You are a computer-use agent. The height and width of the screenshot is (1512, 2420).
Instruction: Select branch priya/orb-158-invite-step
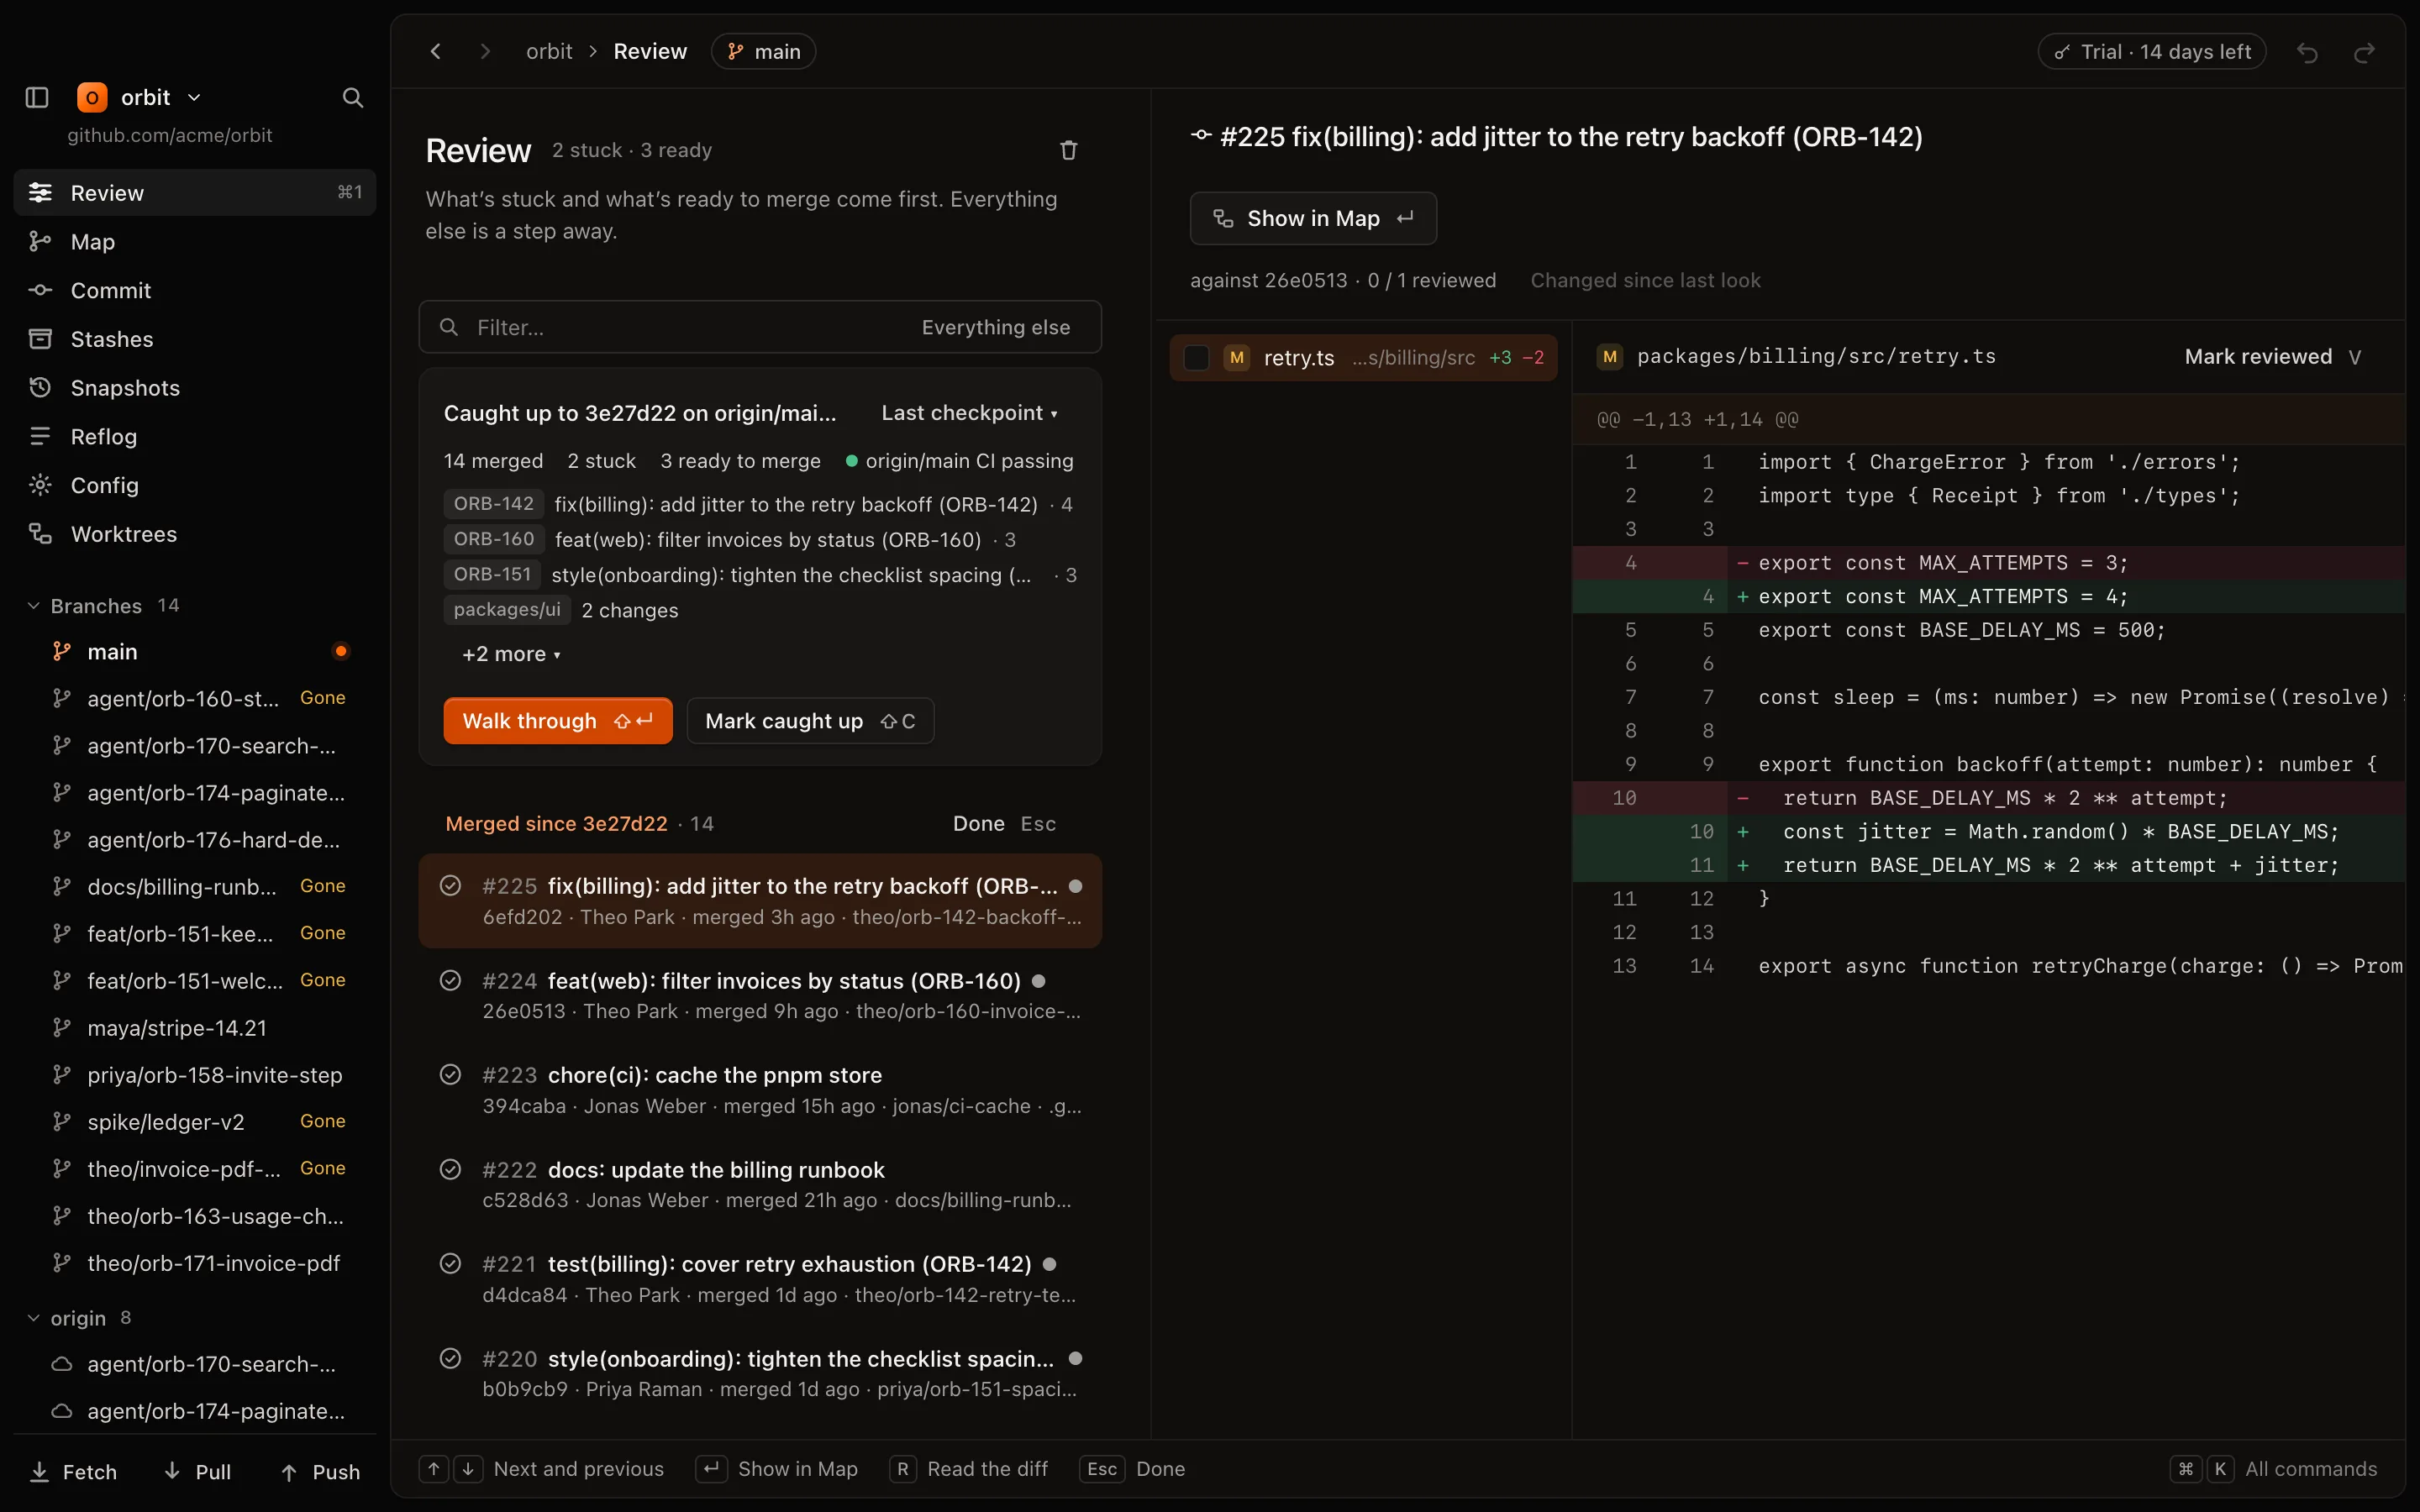click(x=195, y=1074)
